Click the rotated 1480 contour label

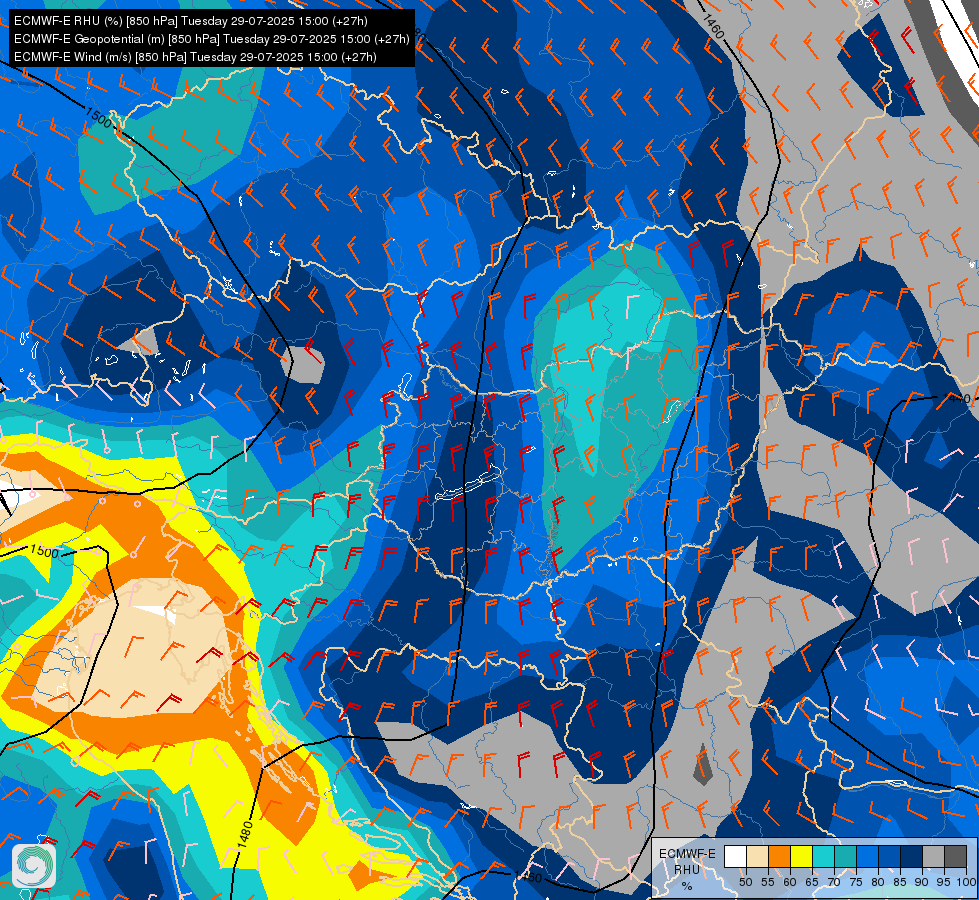[245, 835]
